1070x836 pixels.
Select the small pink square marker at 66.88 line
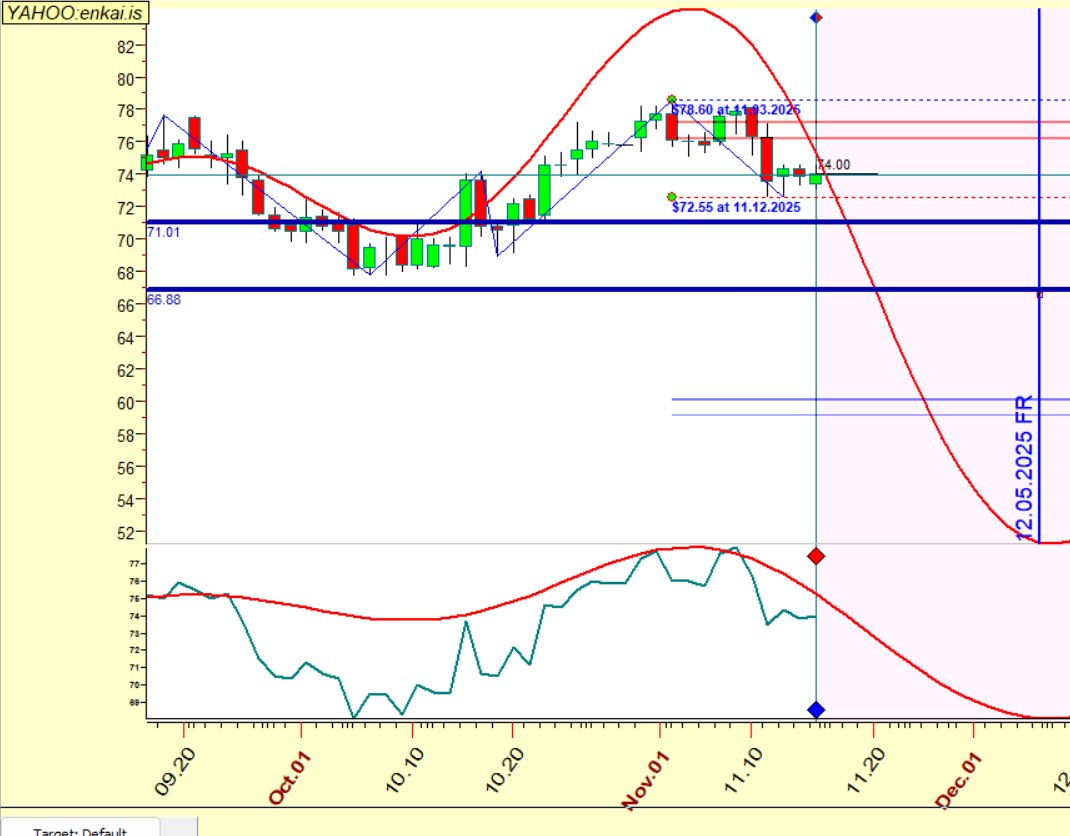point(1039,295)
